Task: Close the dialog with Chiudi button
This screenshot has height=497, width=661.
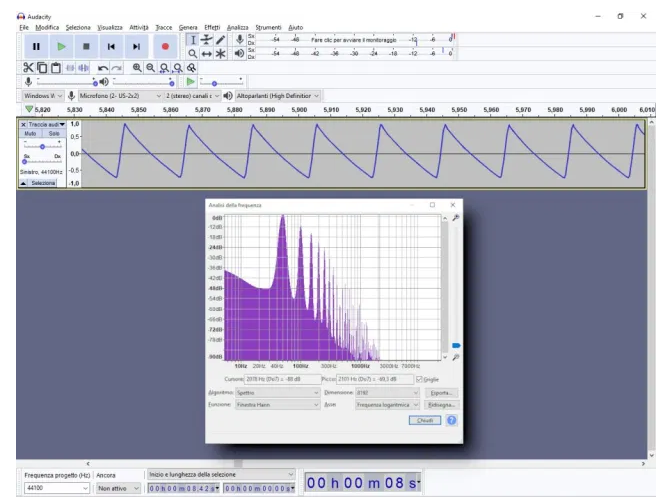Action: point(425,420)
